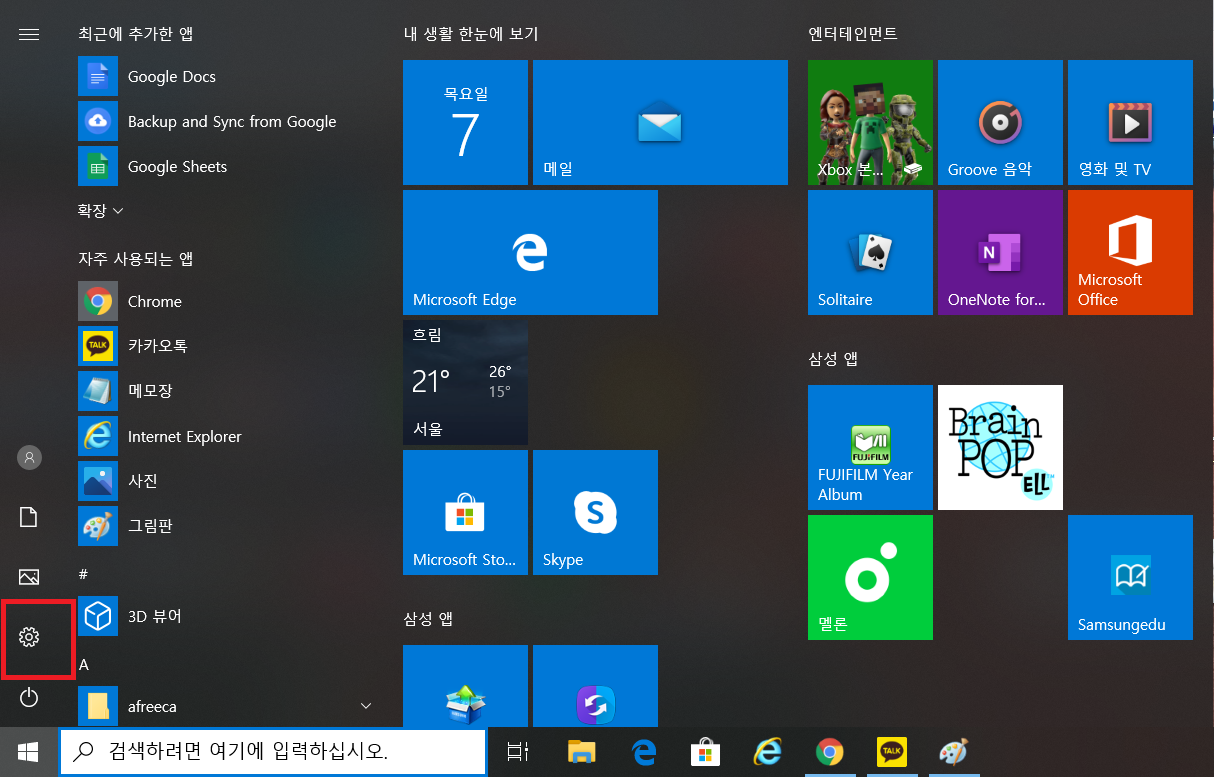Open the Xbox tile
Viewport: 1214px width, 777px height.
(870, 122)
